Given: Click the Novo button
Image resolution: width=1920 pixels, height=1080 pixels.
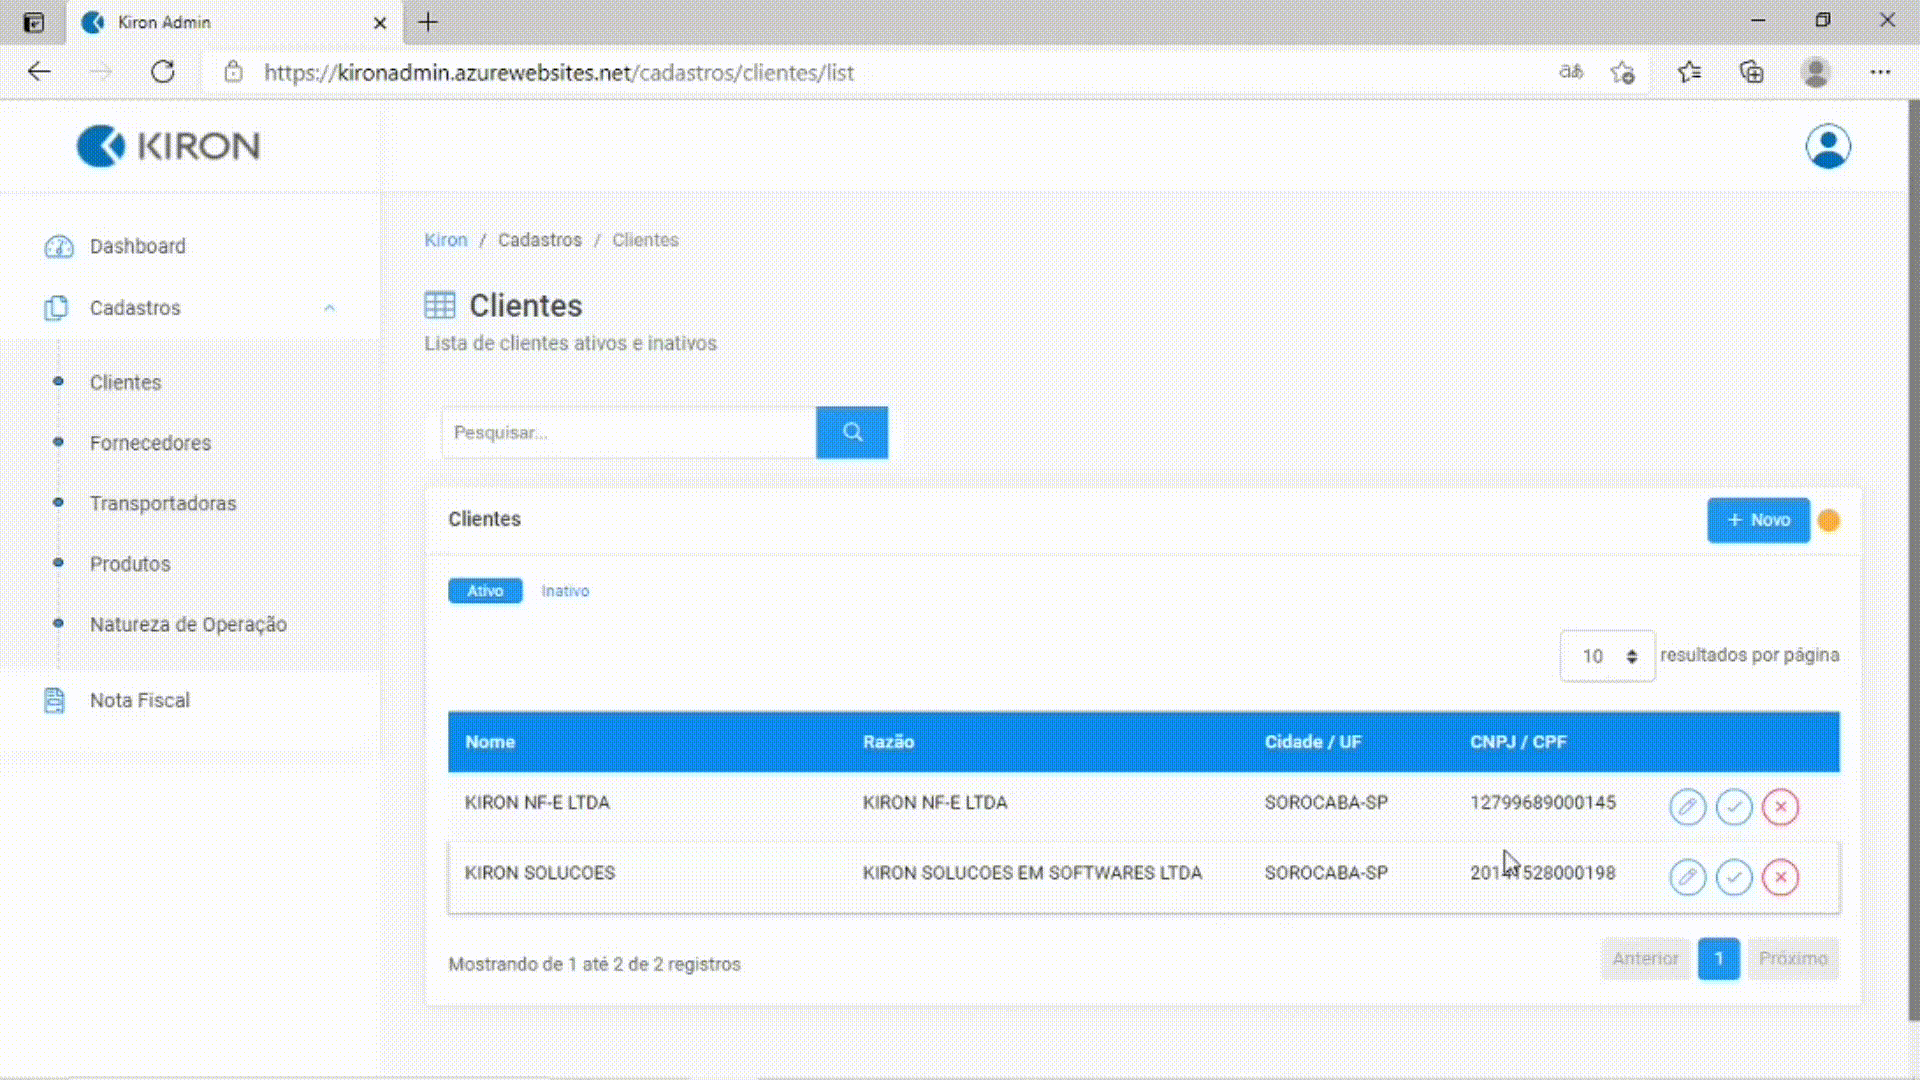Looking at the screenshot, I should tap(1758, 520).
